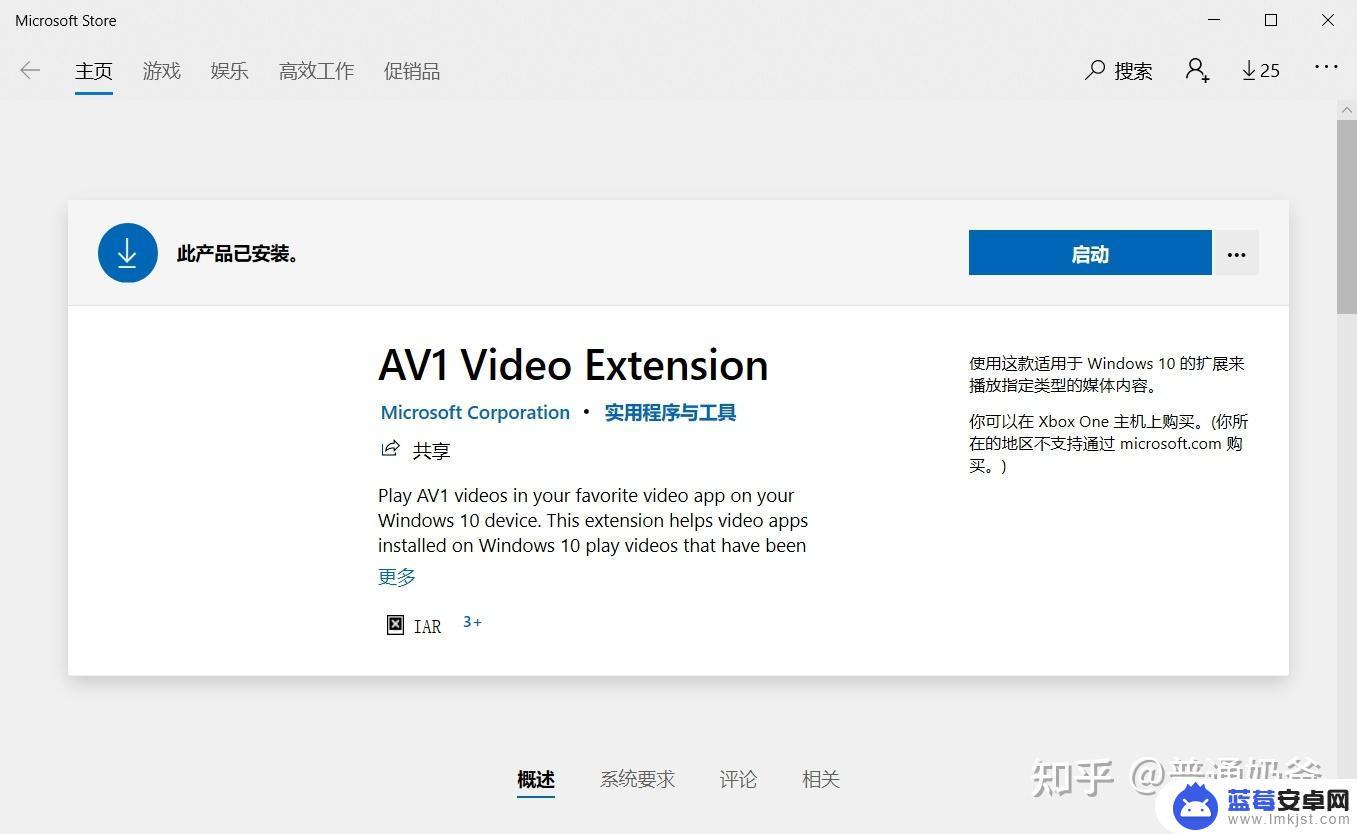Close the Microsoft Store window
This screenshot has height=834, width=1357.
pyautogui.click(x=1328, y=20)
